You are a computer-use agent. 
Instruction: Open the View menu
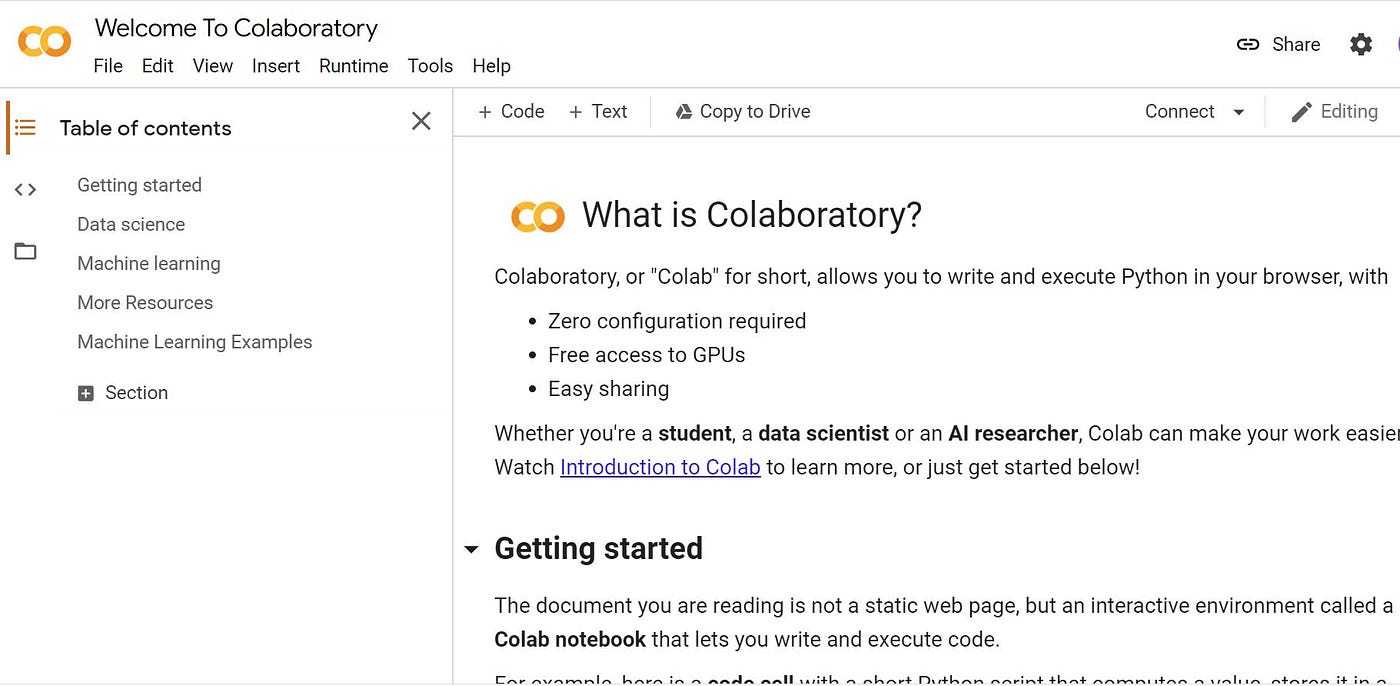(x=213, y=66)
